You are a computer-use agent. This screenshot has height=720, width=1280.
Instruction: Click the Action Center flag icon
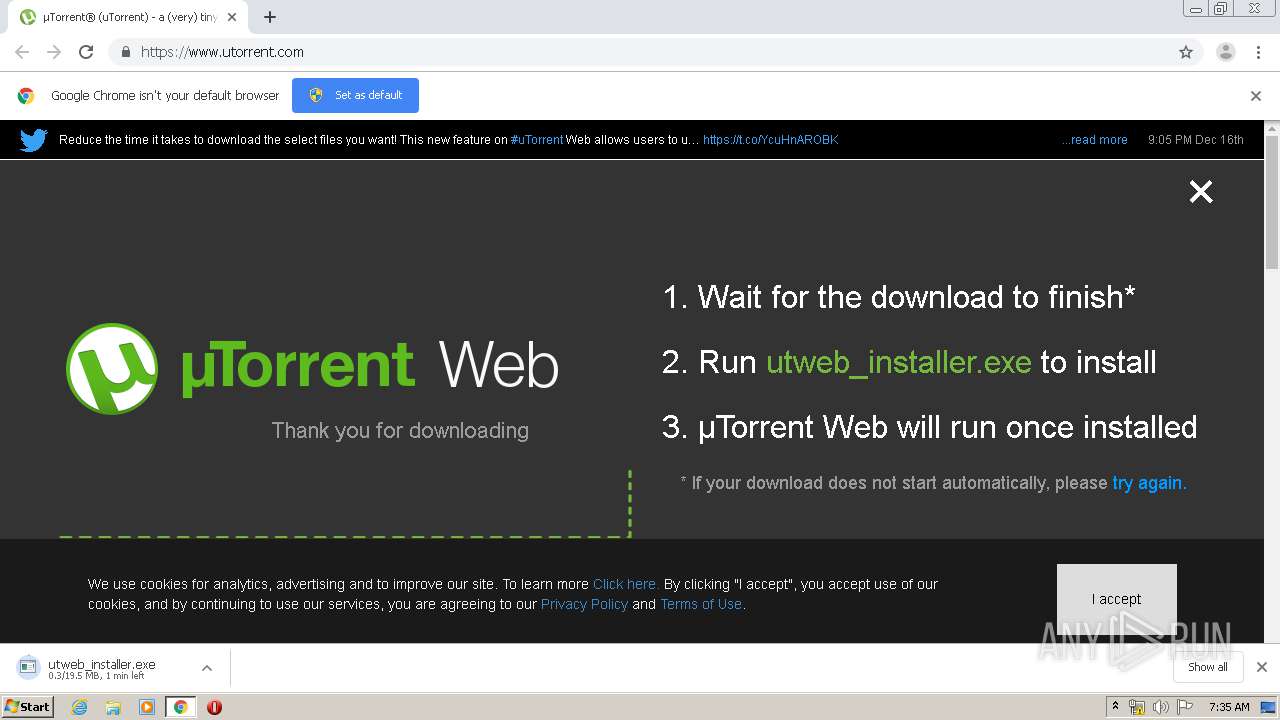(x=1185, y=707)
